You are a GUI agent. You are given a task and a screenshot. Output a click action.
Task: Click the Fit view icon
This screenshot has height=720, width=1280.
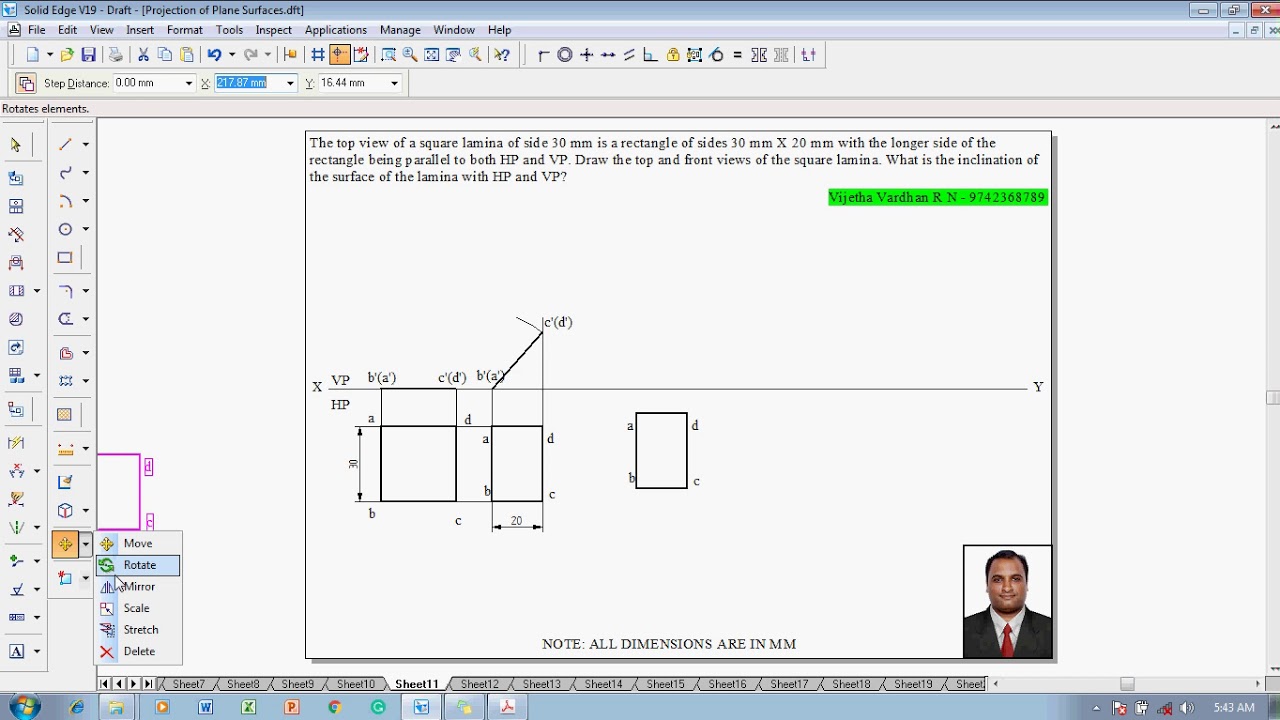click(432, 55)
